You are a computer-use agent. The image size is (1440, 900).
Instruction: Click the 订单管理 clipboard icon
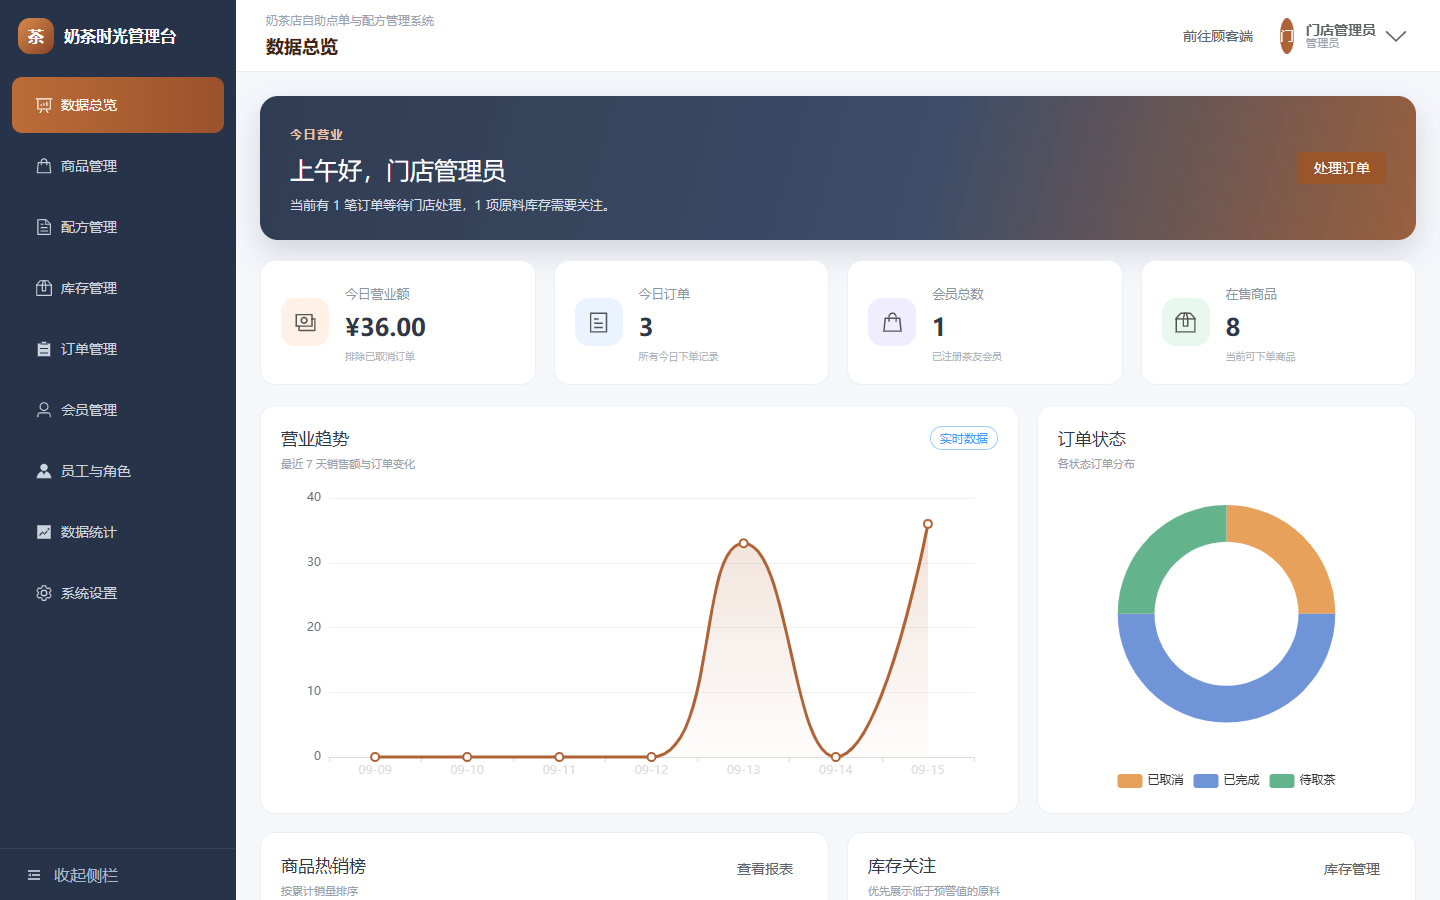coord(44,349)
